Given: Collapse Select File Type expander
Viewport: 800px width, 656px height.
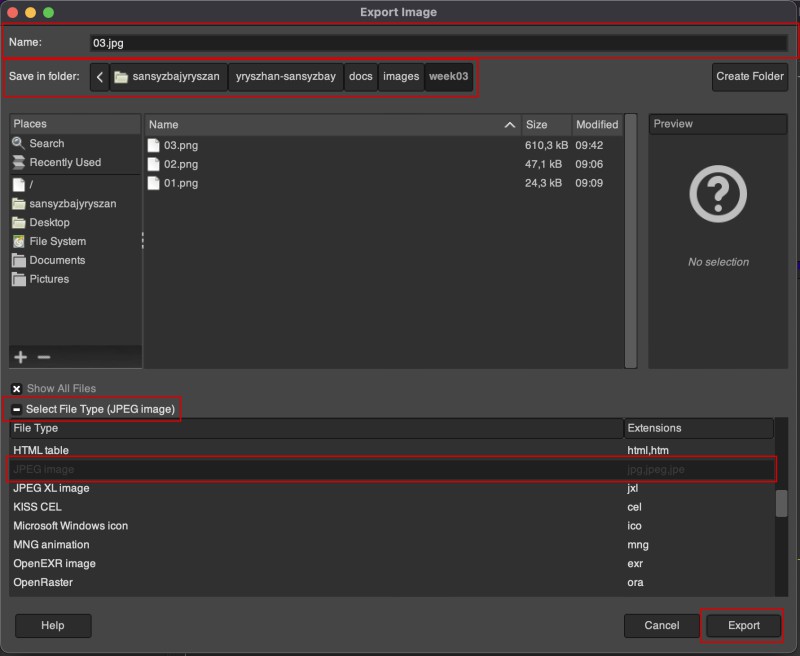Looking at the screenshot, I should point(16,409).
